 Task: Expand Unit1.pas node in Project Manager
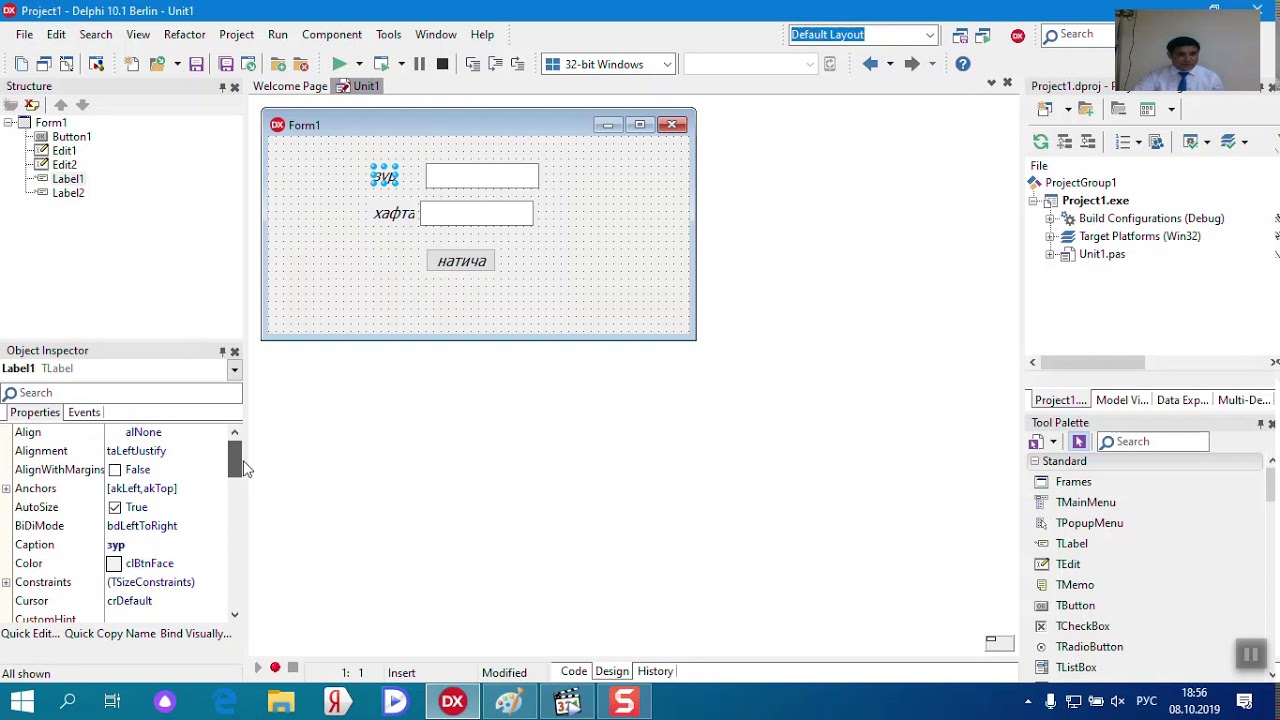point(1050,255)
